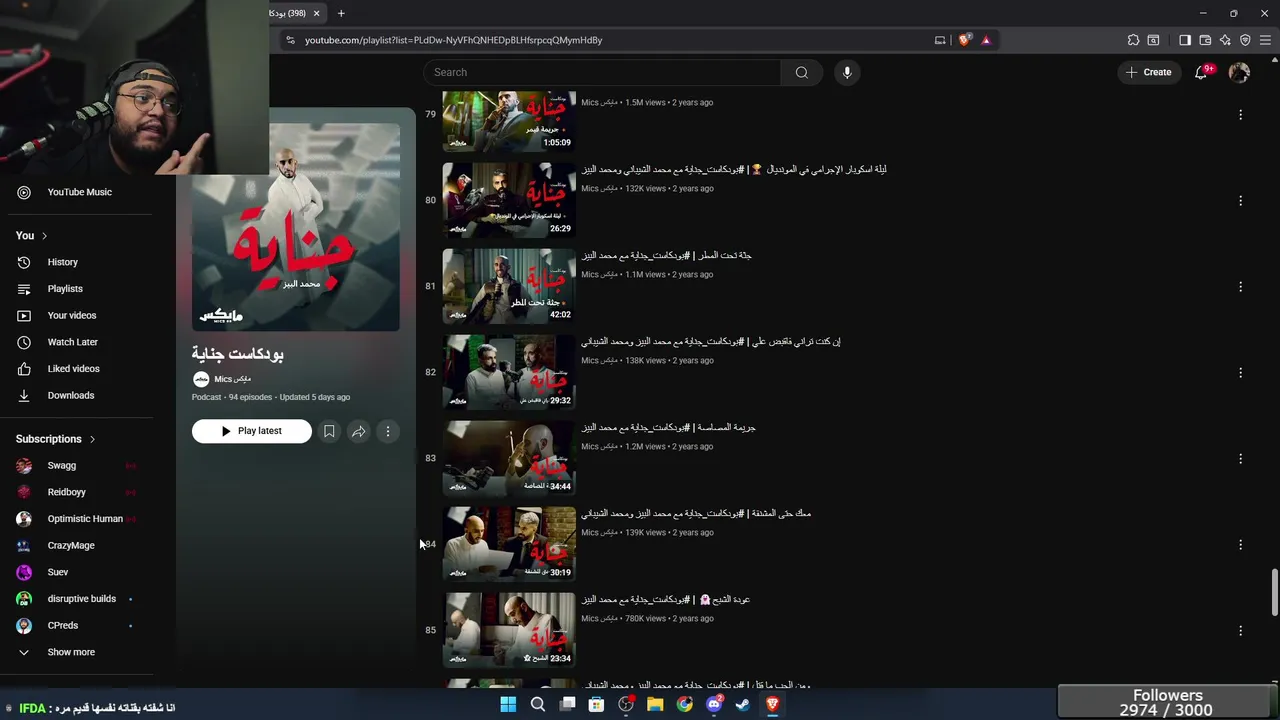Viewport: 1280px width, 720px height.
Task: Click the install app icon in address bar
Action: pyautogui.click(x=940, y=40)
